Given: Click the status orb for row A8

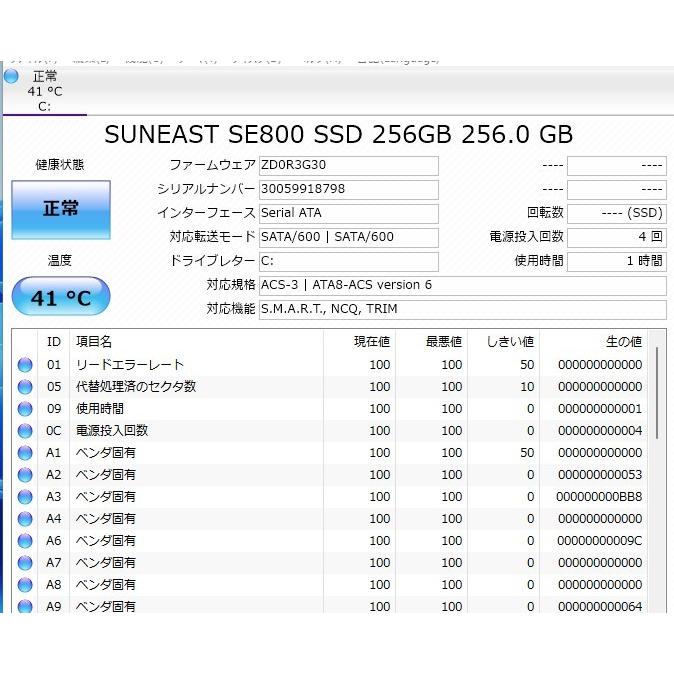Looking at the screenshot, I should 25,585.
